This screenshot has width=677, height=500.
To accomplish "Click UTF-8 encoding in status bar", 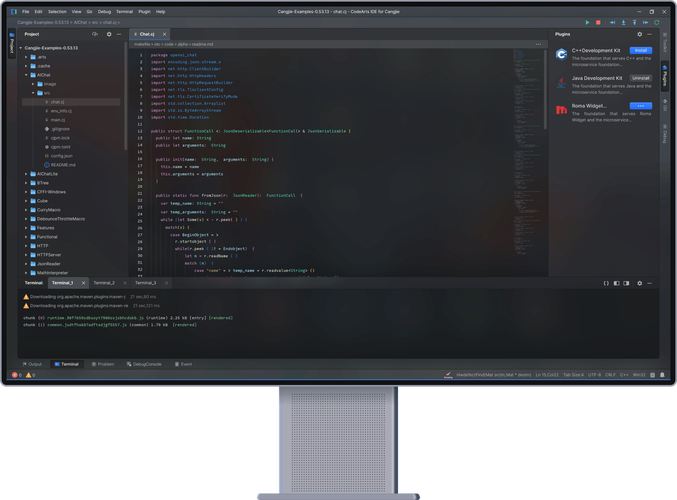I will (x=594, y=375).
